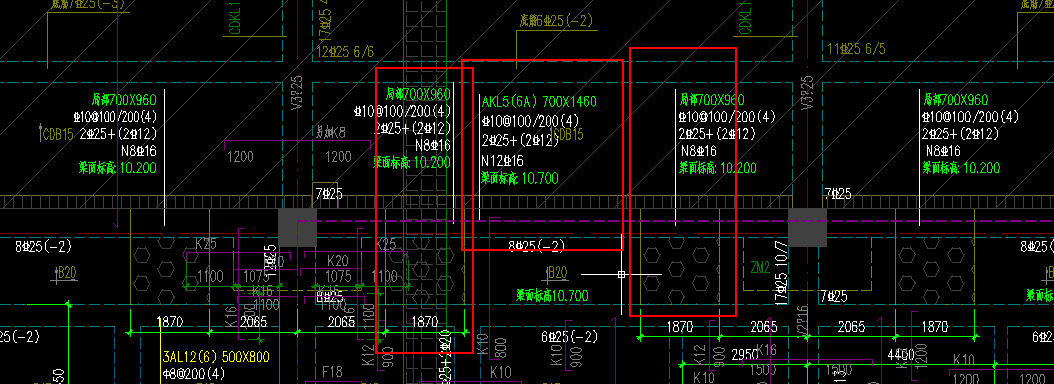Select the 10.700 elevation text beneath N12⌀16
The height and width of the screenshot is (384, 1054).
[540, 178]
